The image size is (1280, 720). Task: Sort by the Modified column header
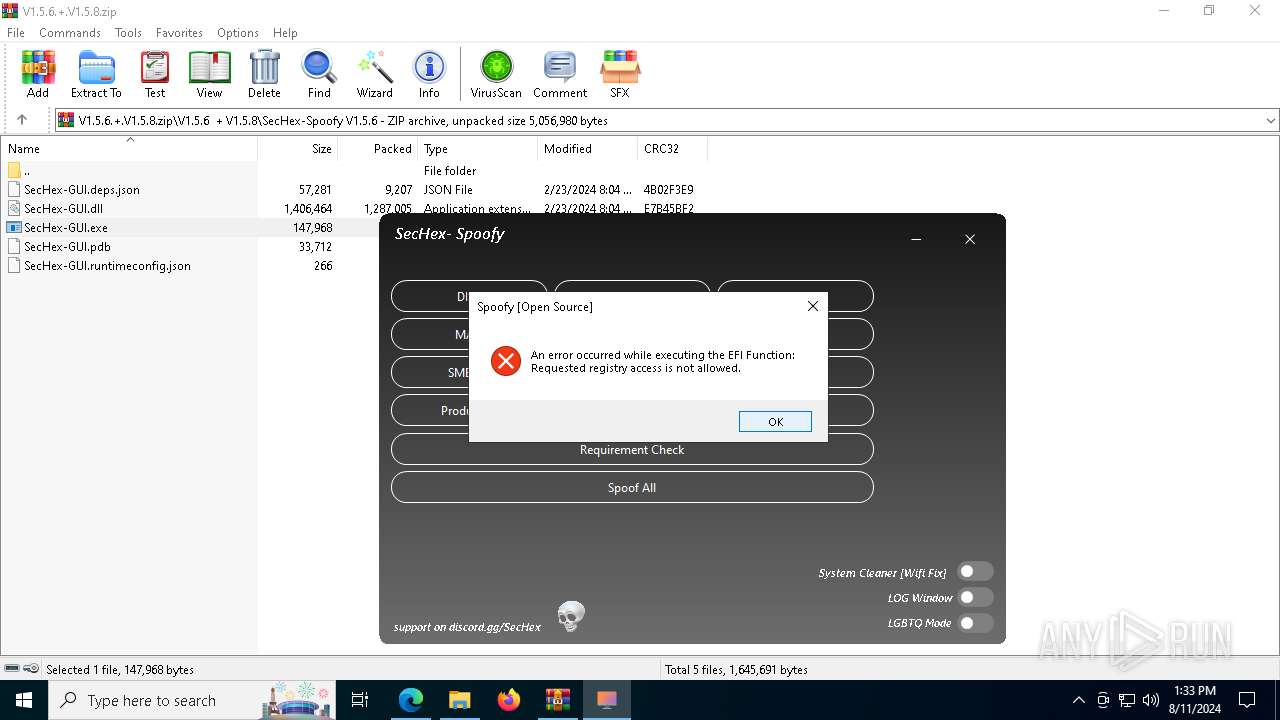(587, 149)
